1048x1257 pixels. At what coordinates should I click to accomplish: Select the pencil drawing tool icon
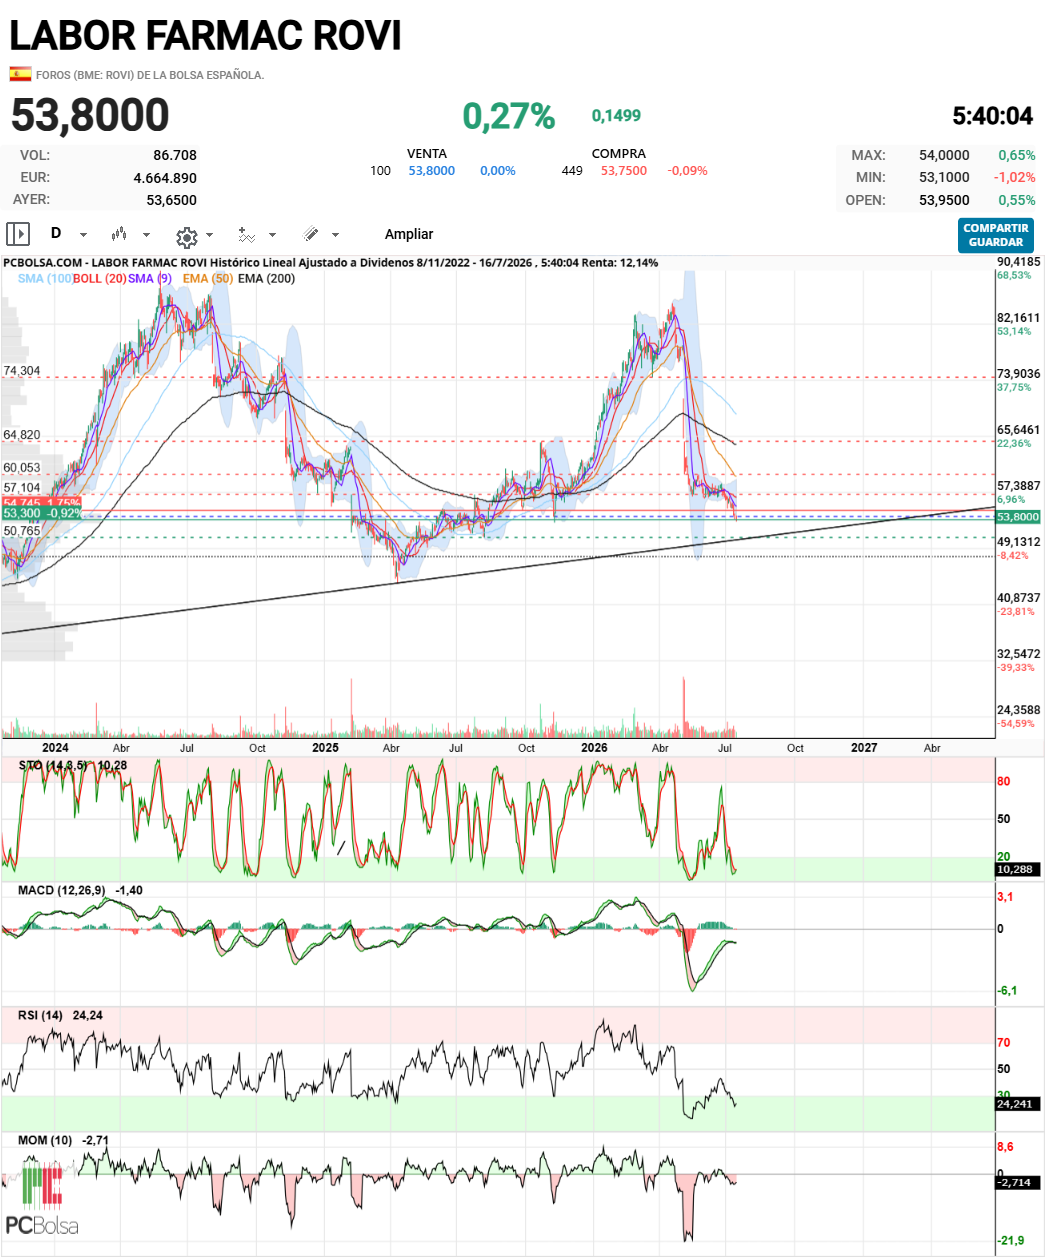point(311,234)
